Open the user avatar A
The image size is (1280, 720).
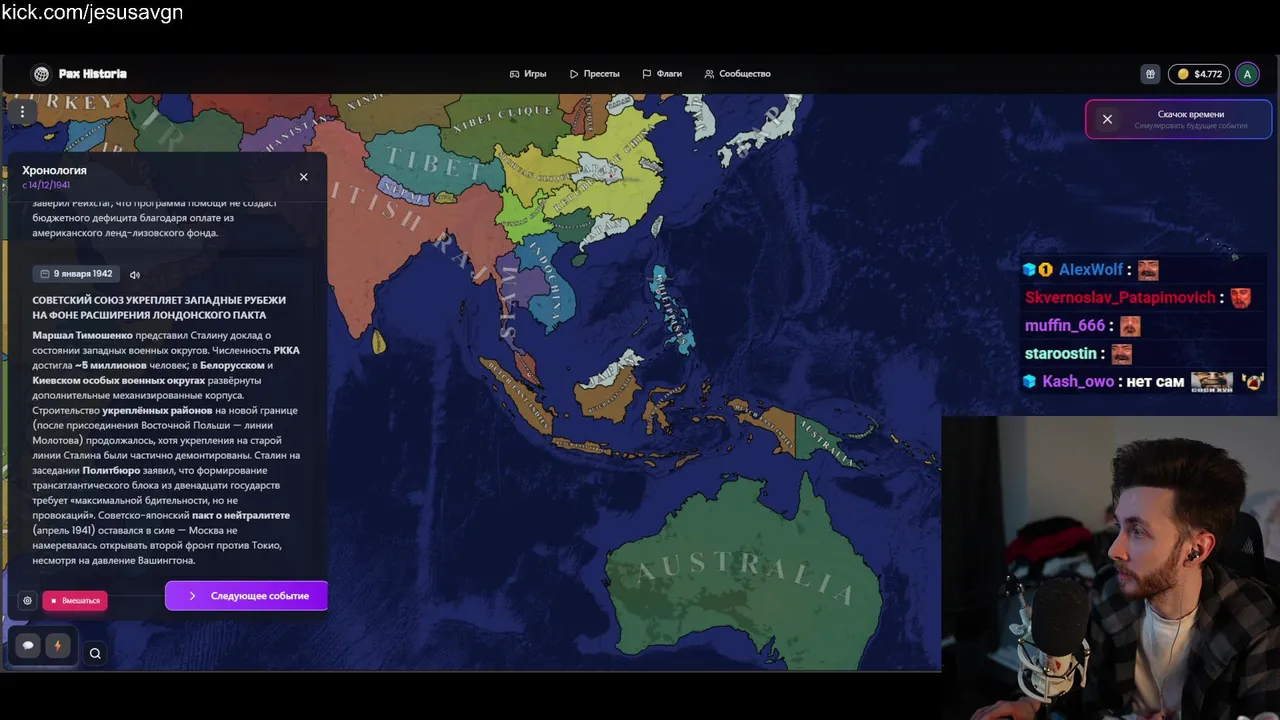coord(1247,74)
